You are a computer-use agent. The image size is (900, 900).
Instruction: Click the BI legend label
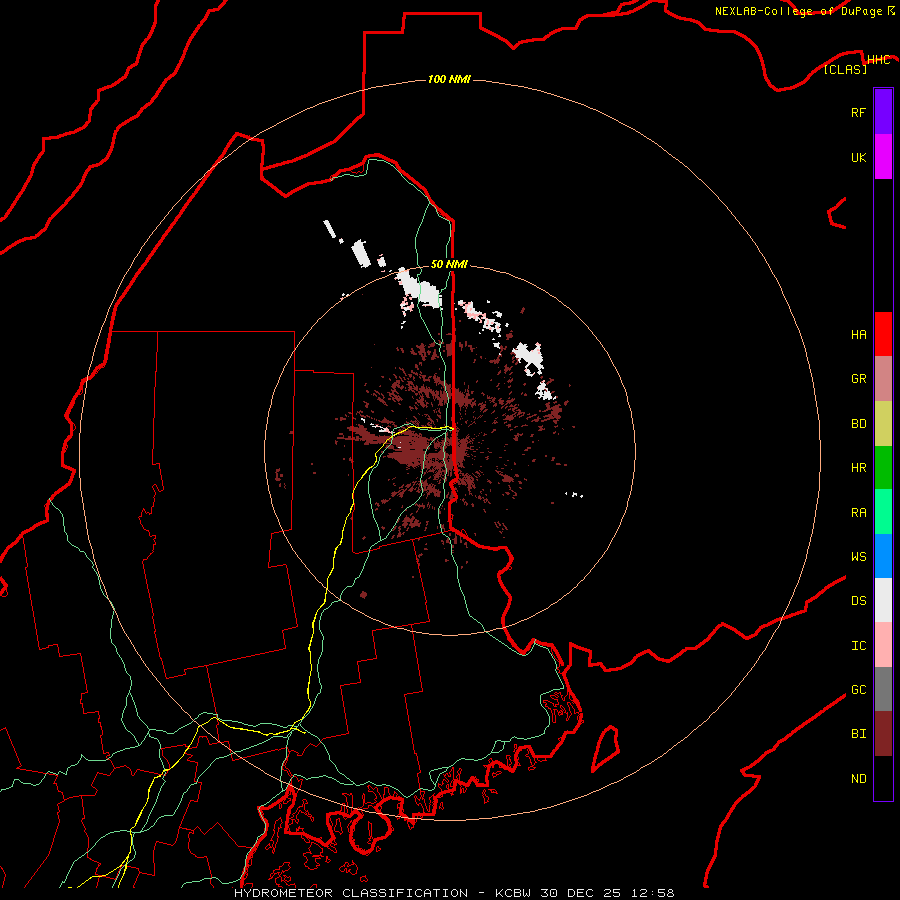coord(858,734)
